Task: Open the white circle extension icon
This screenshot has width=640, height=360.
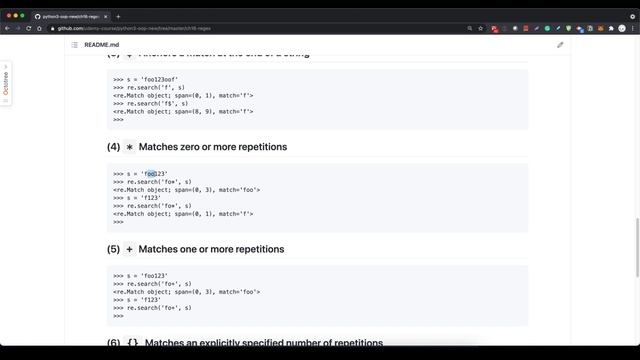Action: tap(515, 29)
